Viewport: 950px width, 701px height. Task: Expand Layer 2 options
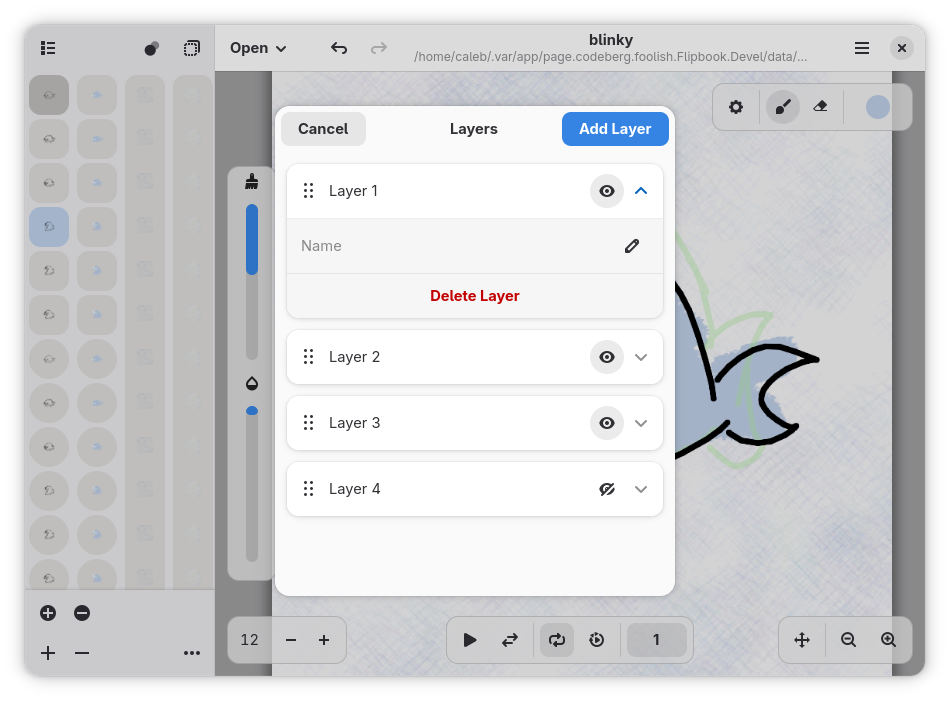pyautogui.click(x=641, y=357)
